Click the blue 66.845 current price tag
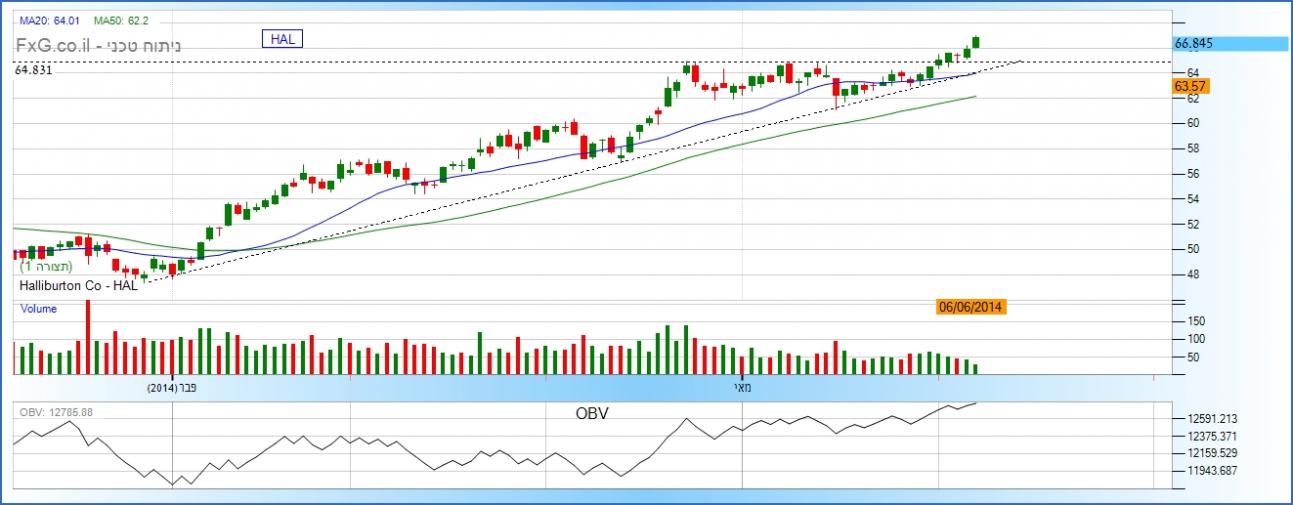This screenshot has height=505, width=1293. click(1229, 44)
